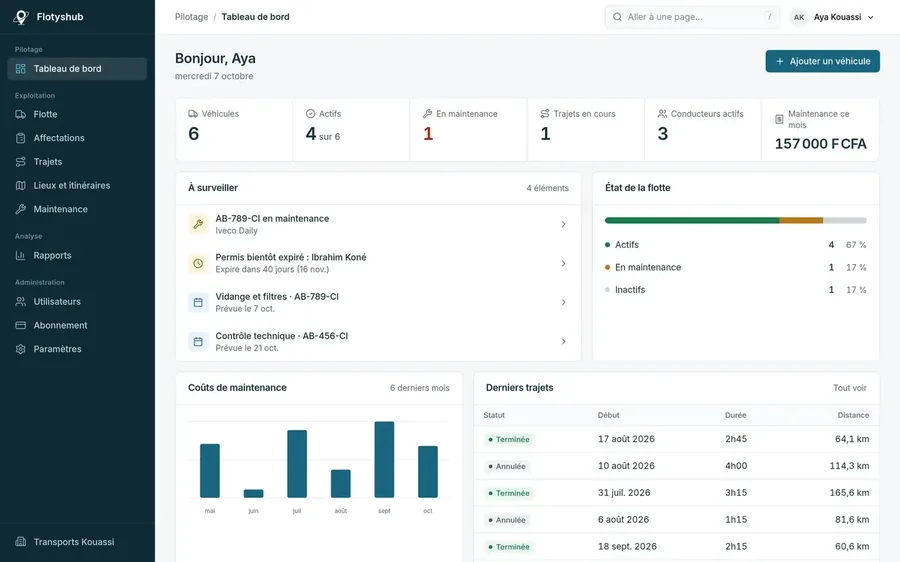Click the Abonnement card icon
Image resolution: width=900 pixels, height=562 pixels.
(x=21, y=325)
